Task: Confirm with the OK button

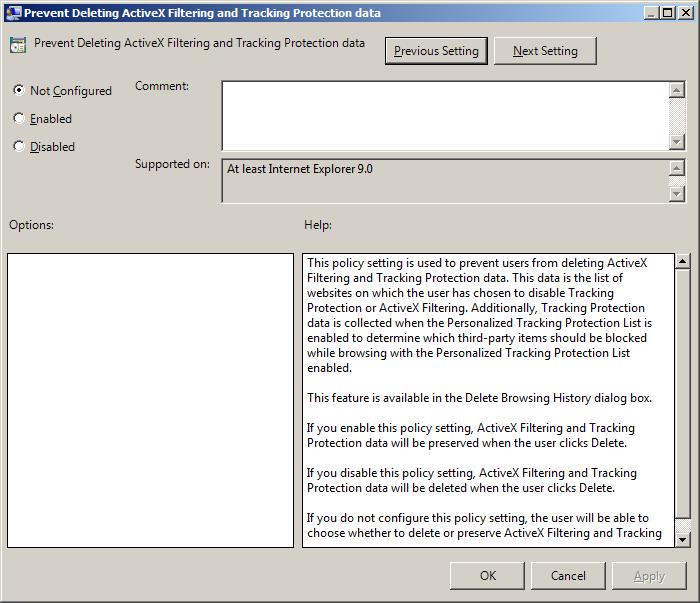Action: 487,576
